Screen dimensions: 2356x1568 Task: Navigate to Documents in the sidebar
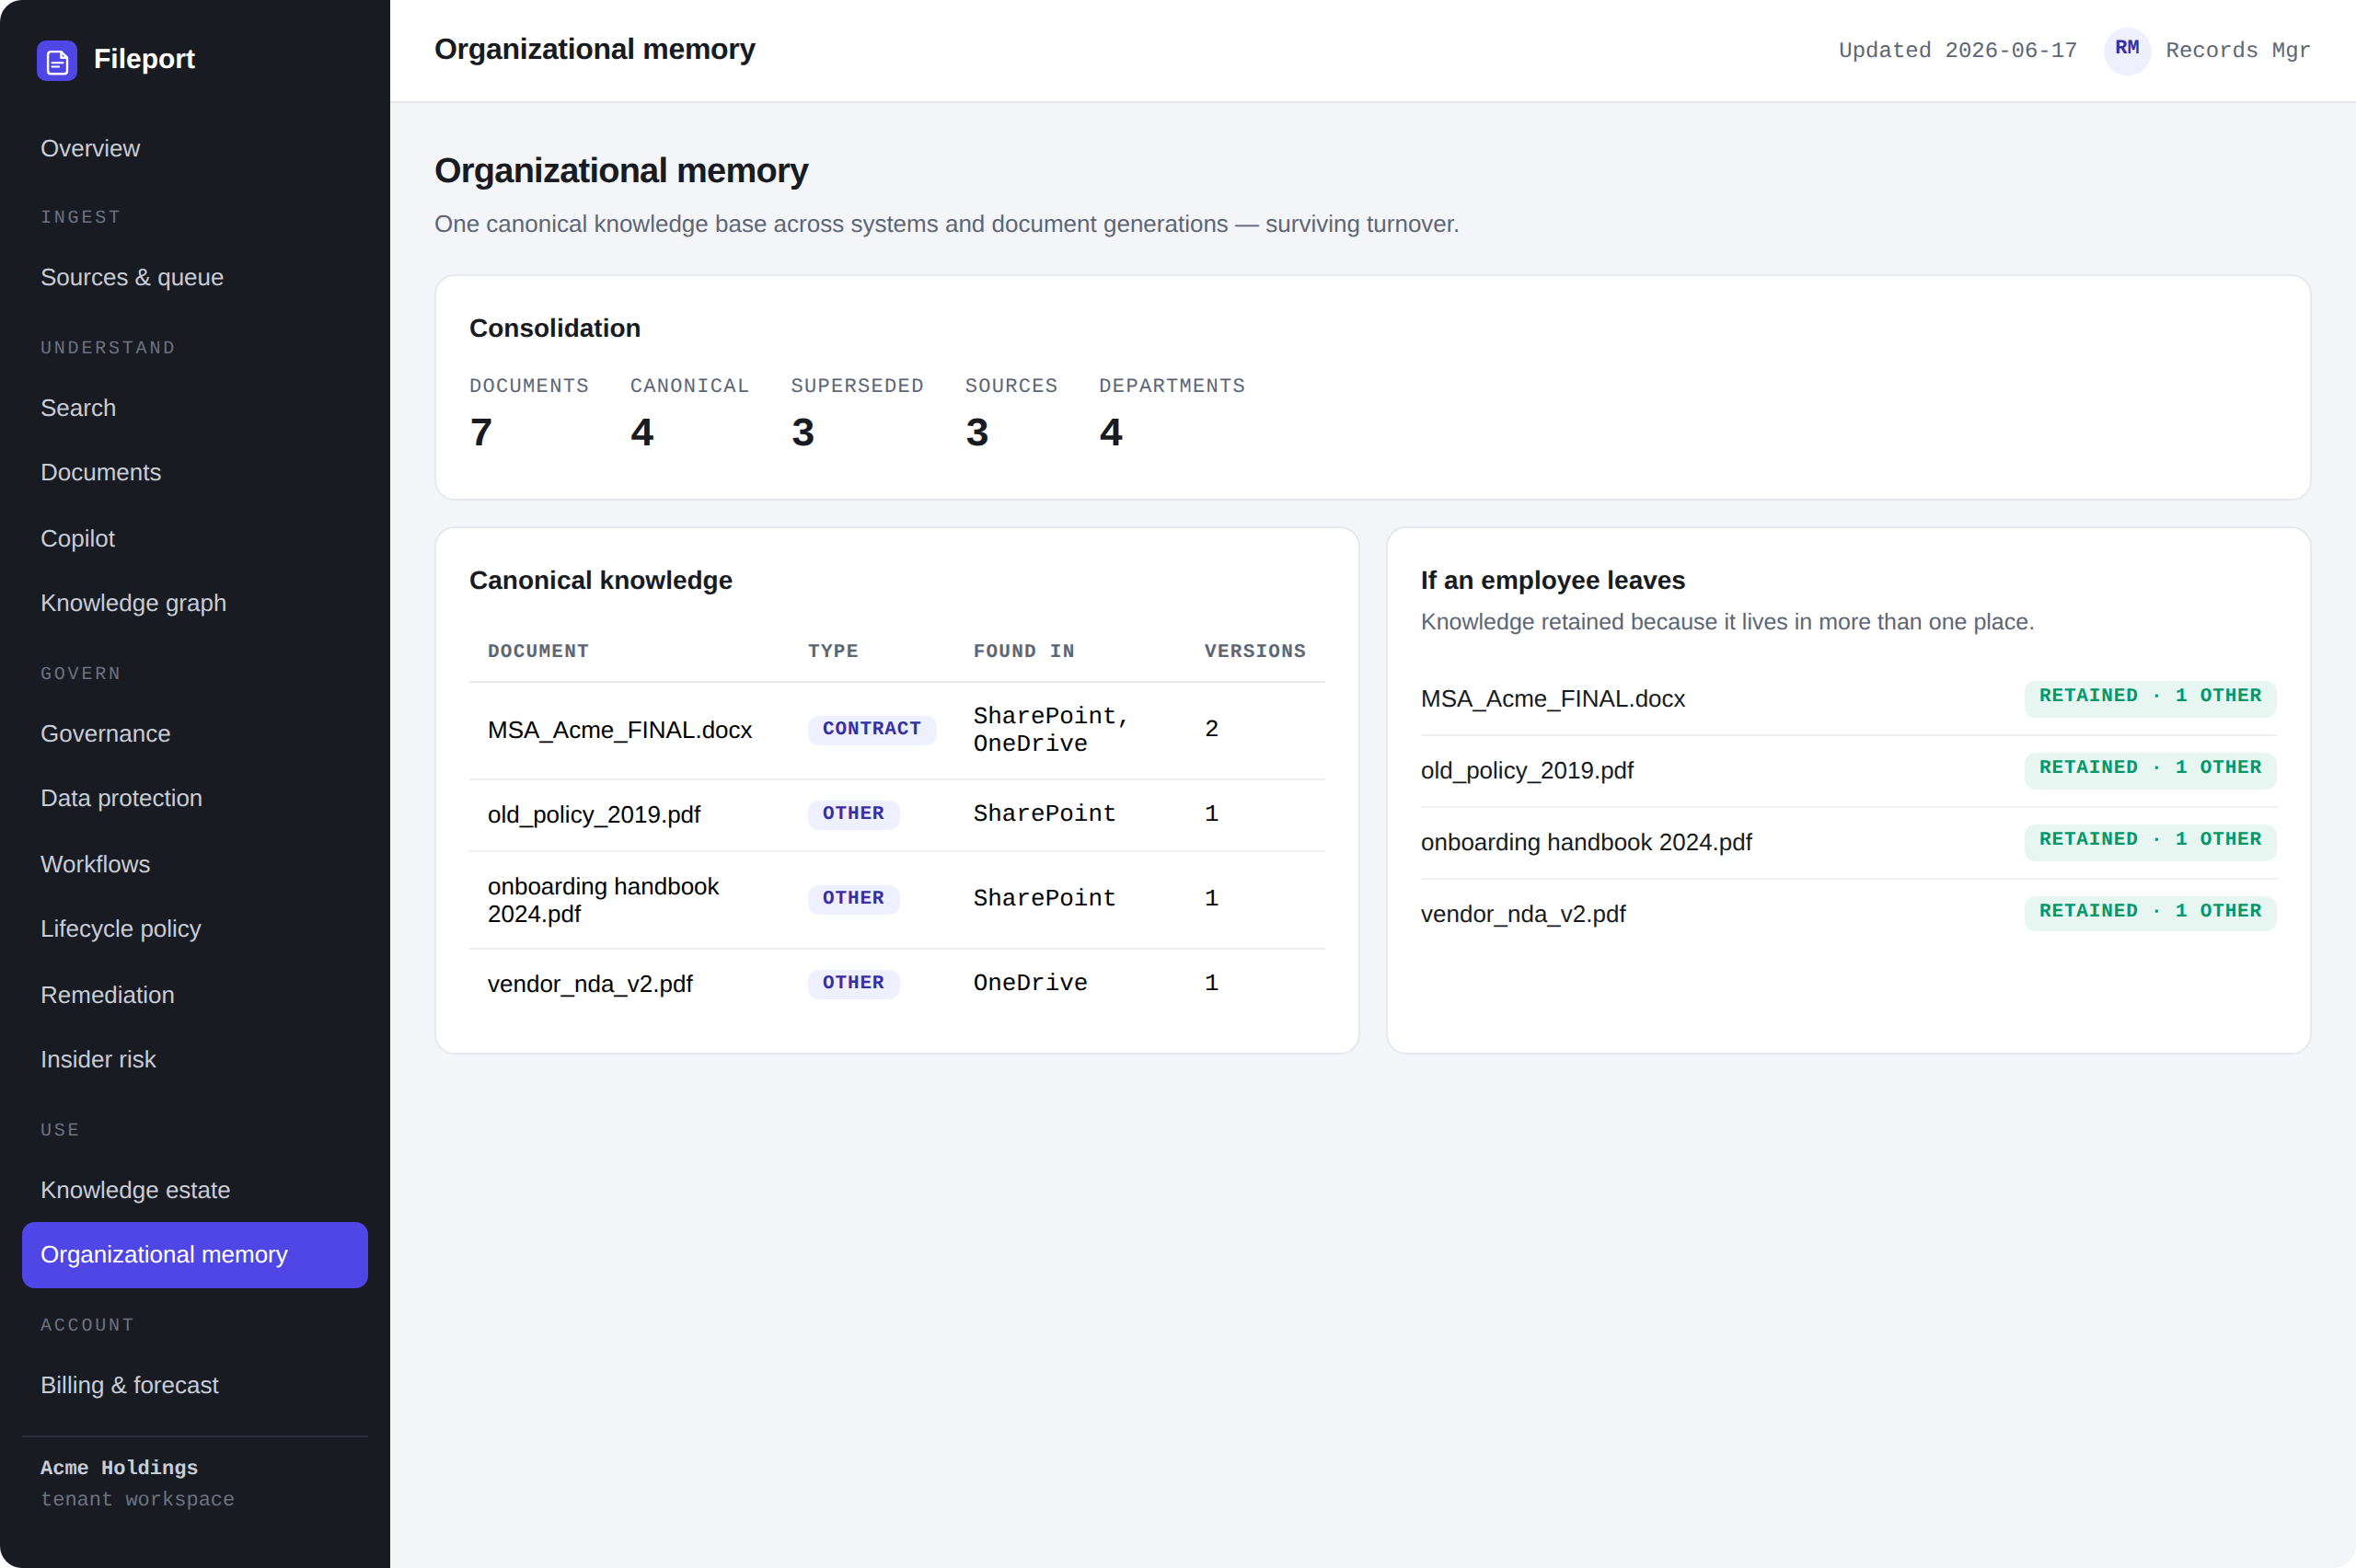click(195, 473)
